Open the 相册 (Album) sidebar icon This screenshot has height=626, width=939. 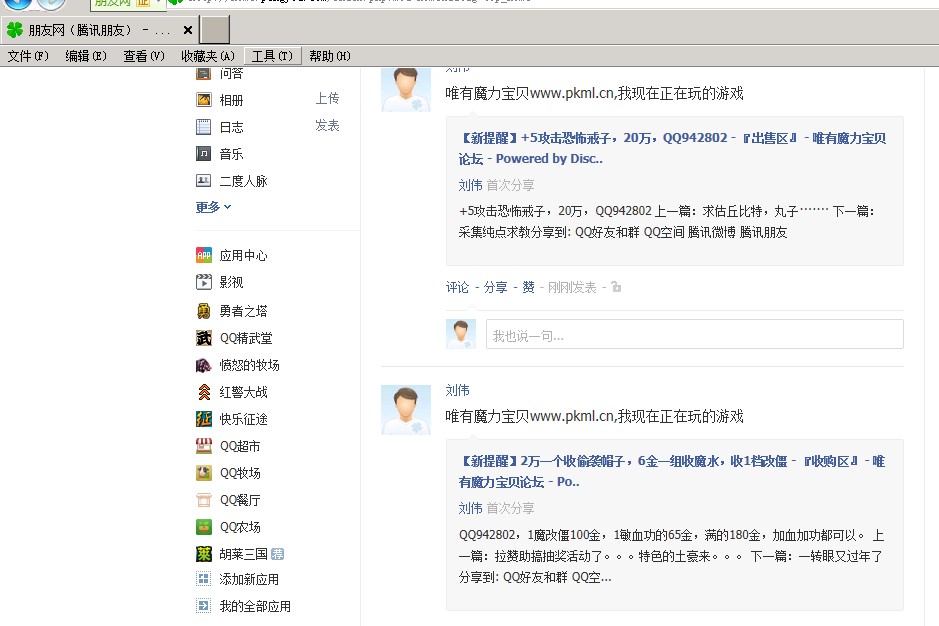pos(204,100)
